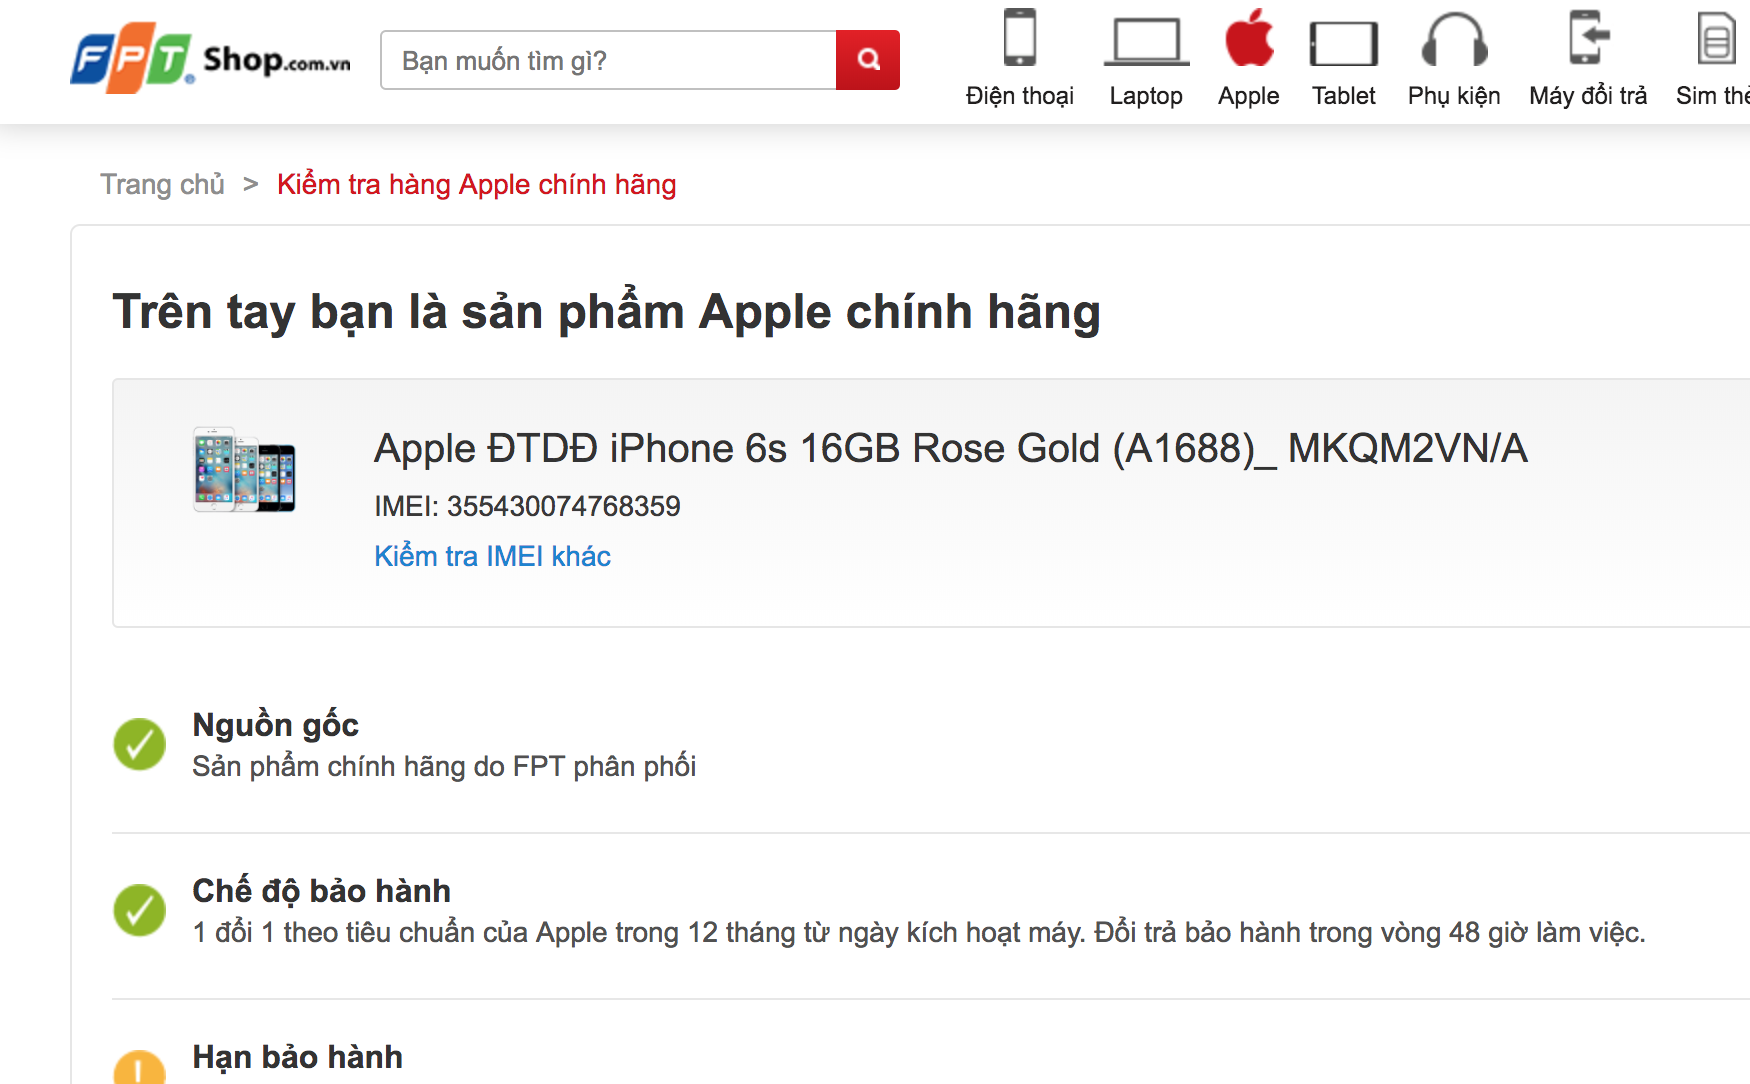Open the Phụ kiện headphones icon
This screenshot has width=1750, height=1084.
pyautogui.click(x=1454, y=40)
